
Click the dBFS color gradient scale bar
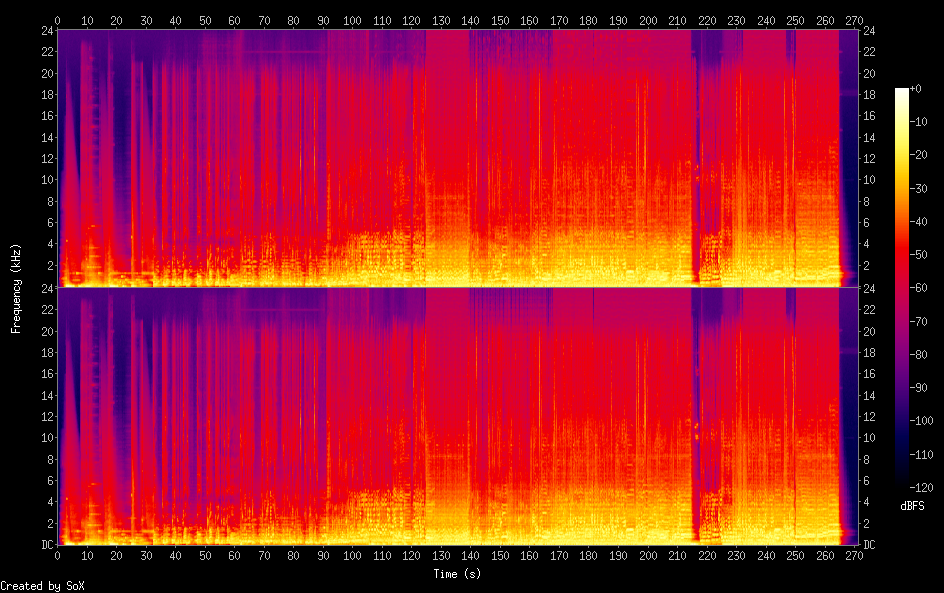901,287
